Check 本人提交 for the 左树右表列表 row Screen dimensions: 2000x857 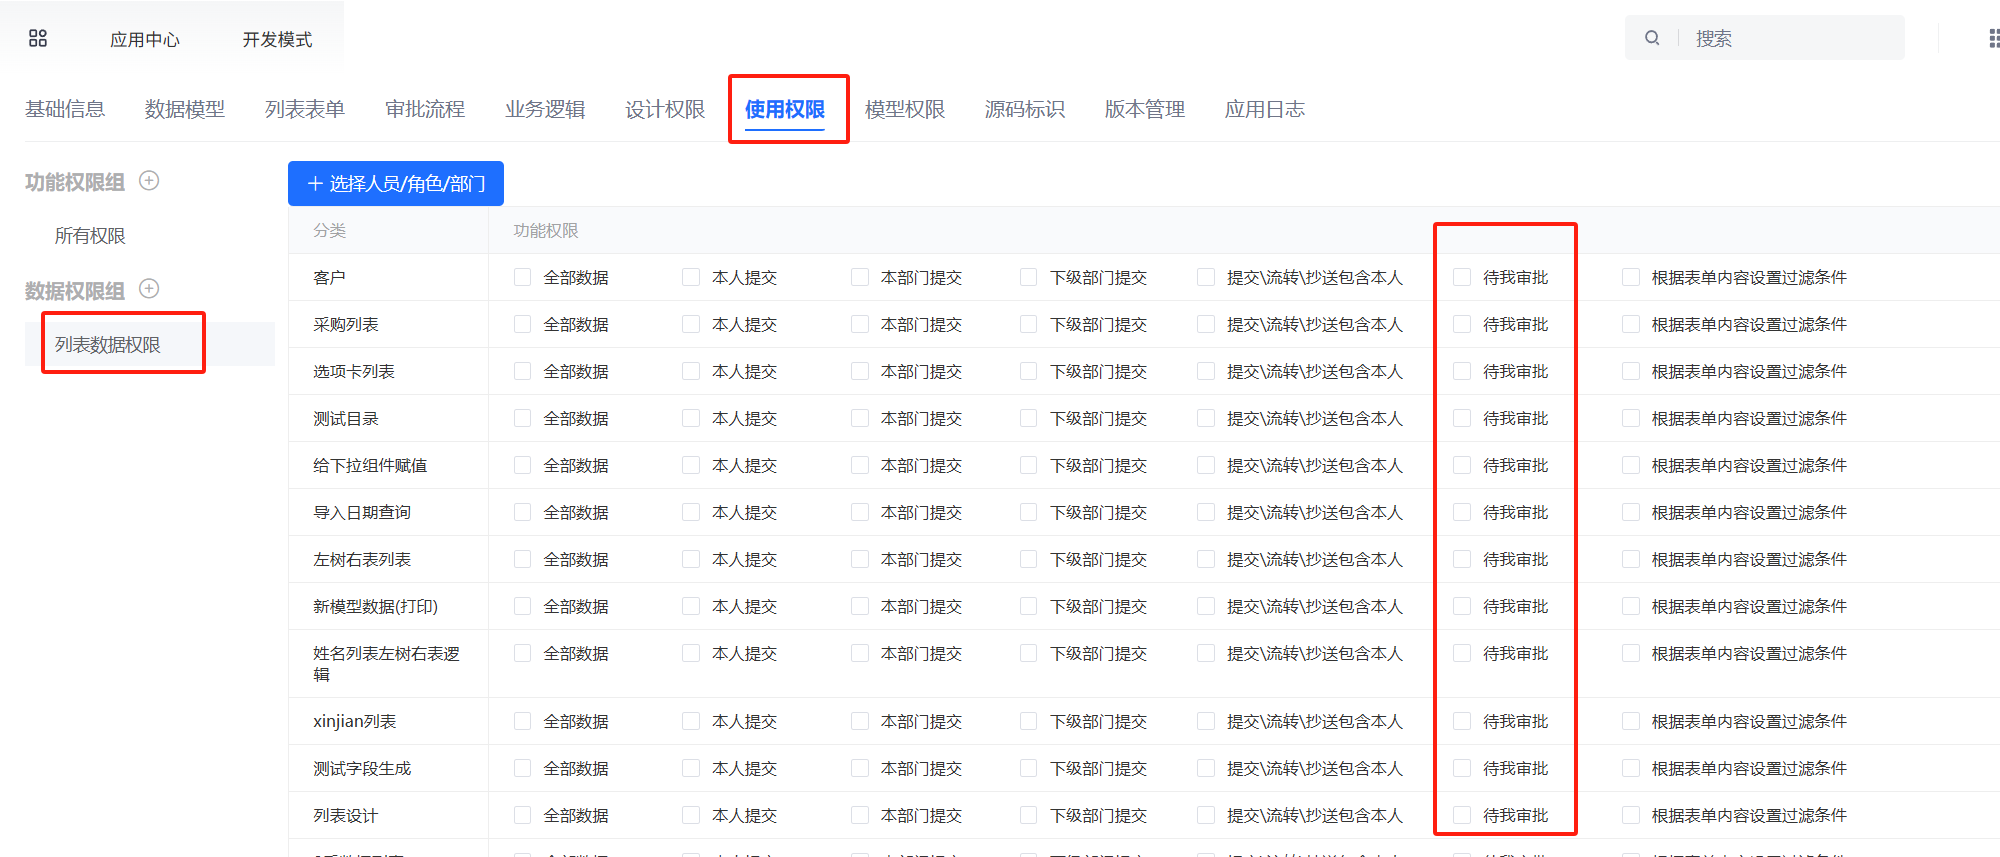pos(691,559)
